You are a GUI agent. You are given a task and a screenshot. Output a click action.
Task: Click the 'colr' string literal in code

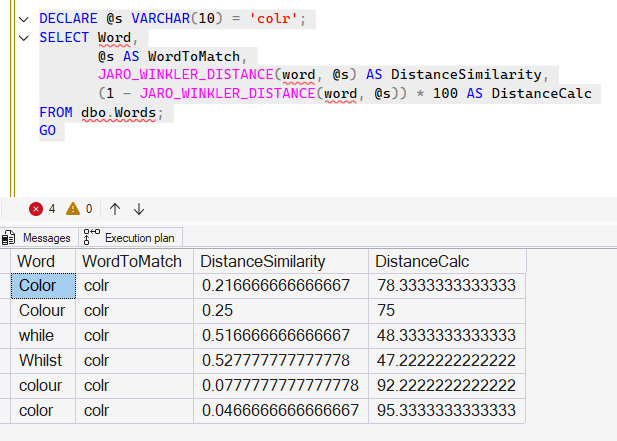pyautogui.click(x=273, y=18)
